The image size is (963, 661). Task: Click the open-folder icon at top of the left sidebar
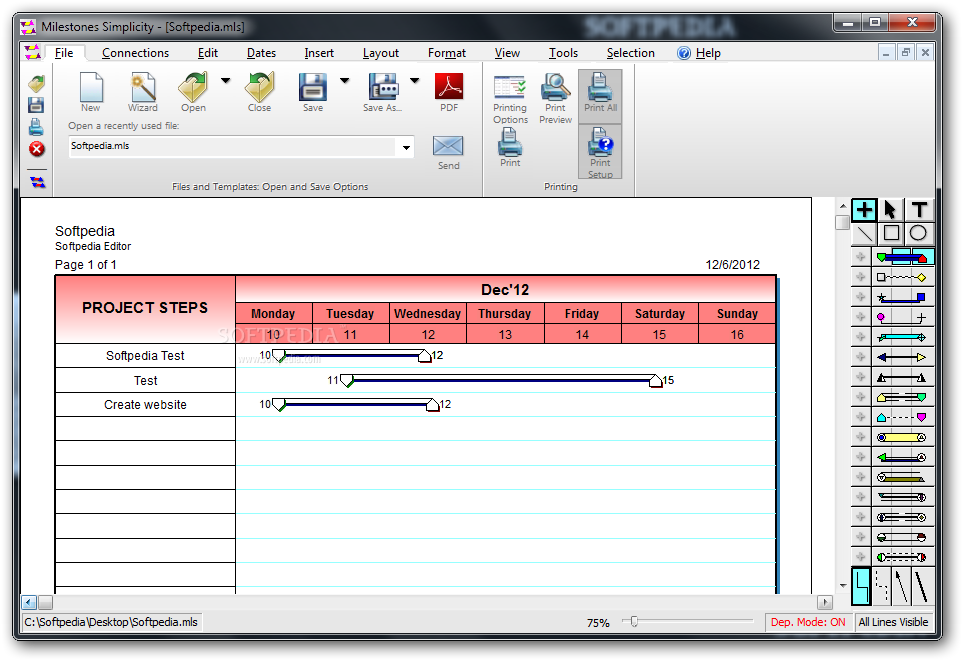click(37, 84)
